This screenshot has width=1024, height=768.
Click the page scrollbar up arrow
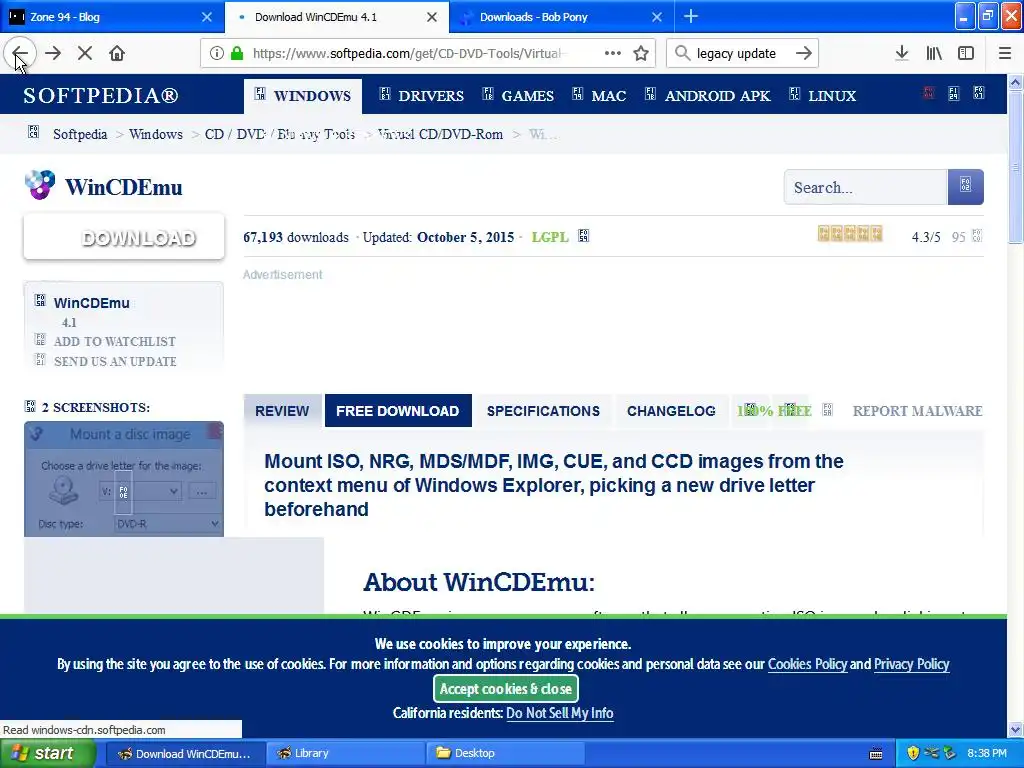1015,82
